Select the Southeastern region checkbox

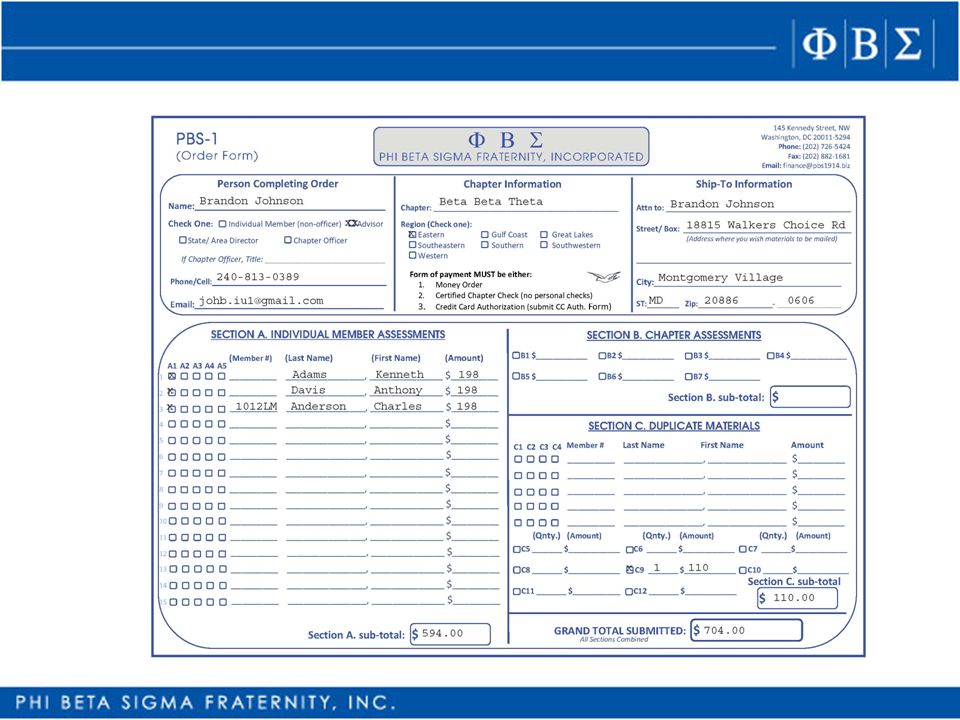[413, 245]
